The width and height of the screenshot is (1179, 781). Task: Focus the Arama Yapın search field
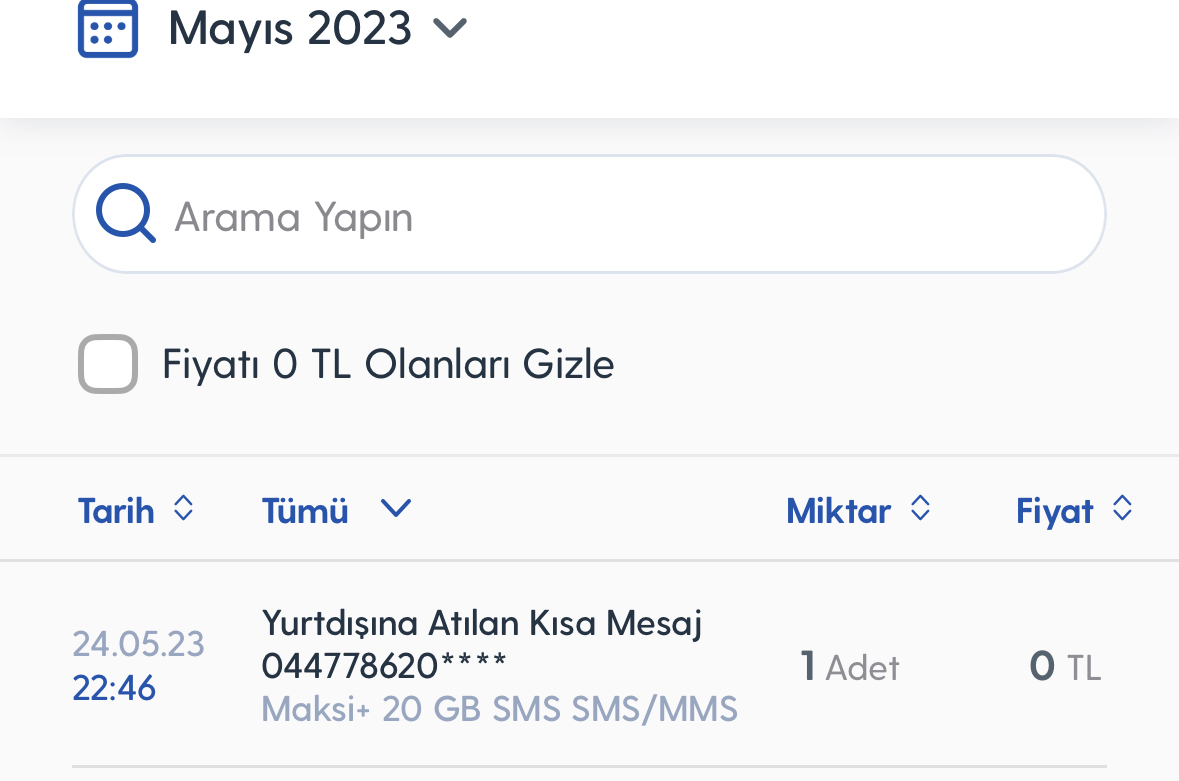[x=589, y=214]
